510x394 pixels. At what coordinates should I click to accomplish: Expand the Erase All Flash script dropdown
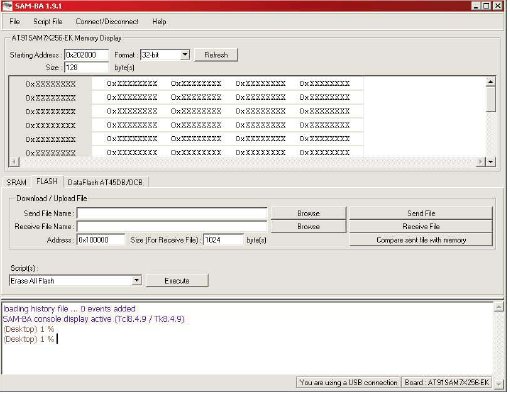click(x=136, y=280)
